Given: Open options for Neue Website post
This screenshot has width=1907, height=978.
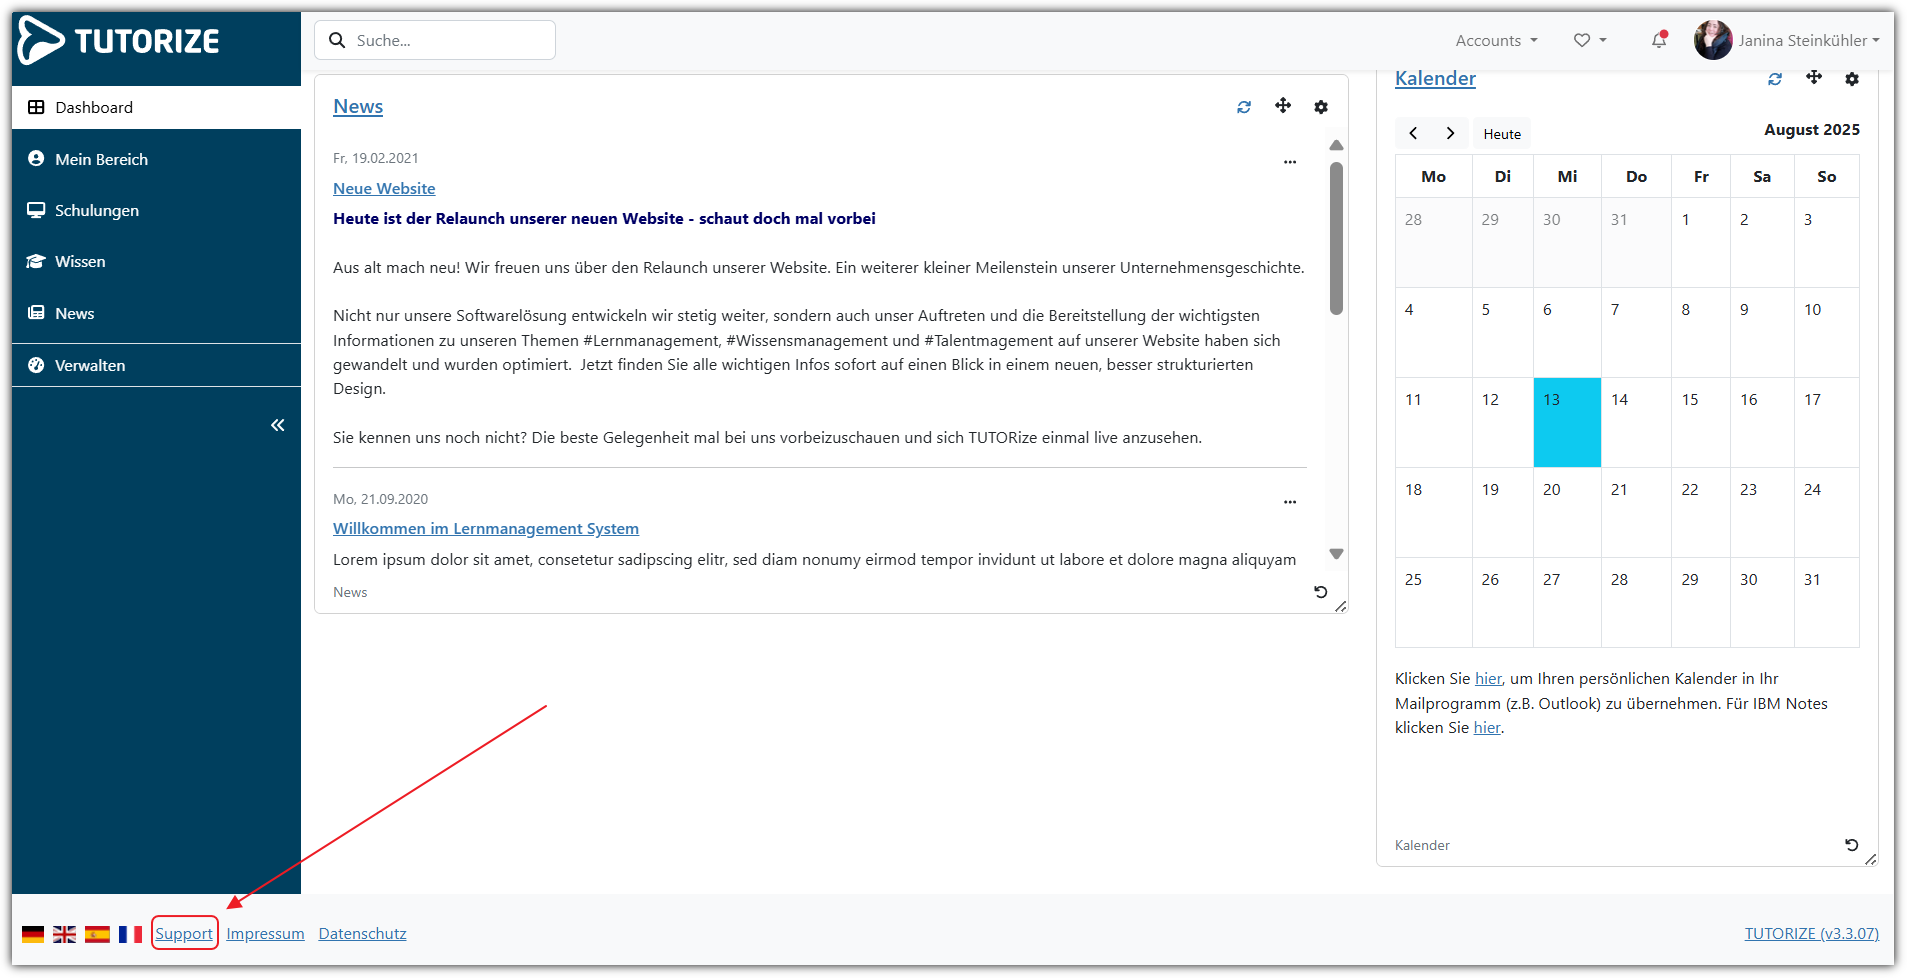Looking at the screenshot, I should click(x=1289, y=162).
